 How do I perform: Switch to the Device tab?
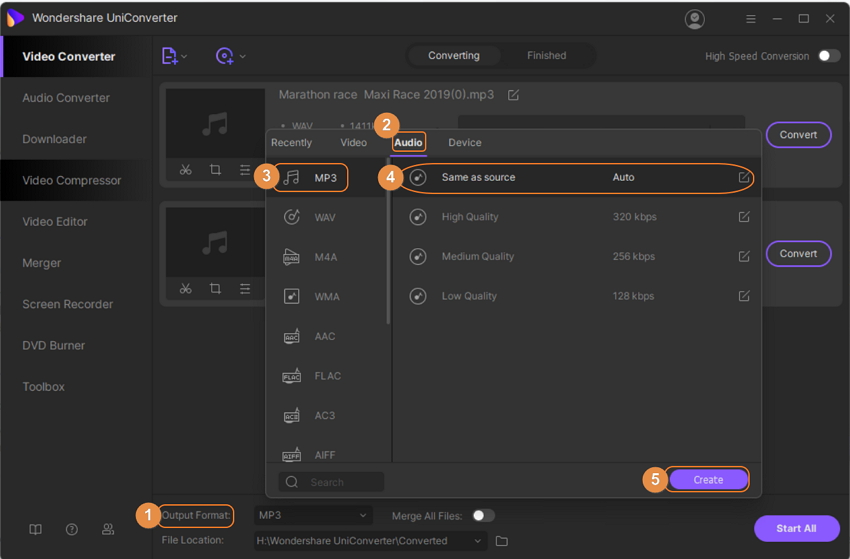tap(464, 143)
